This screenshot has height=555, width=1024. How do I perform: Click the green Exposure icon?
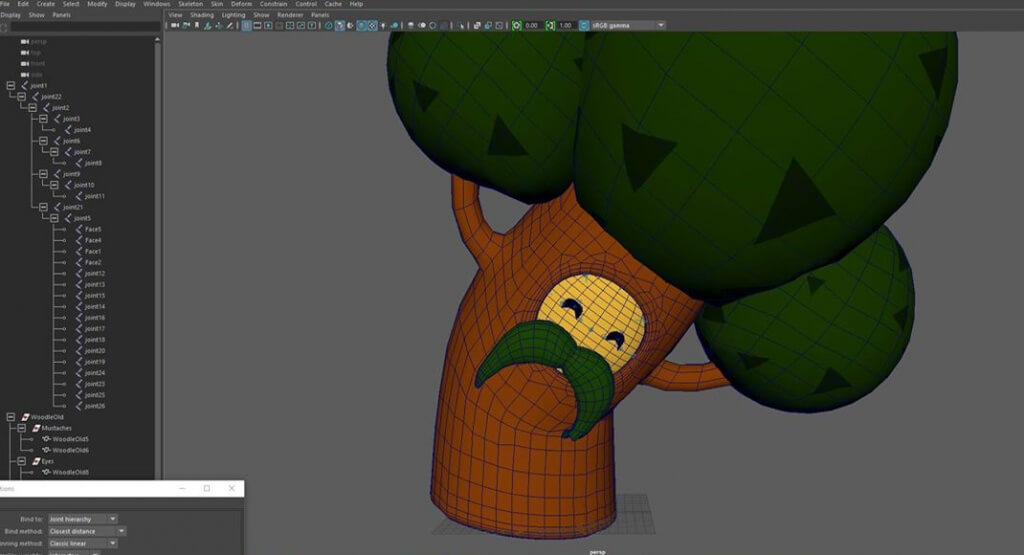click(517, 25)
